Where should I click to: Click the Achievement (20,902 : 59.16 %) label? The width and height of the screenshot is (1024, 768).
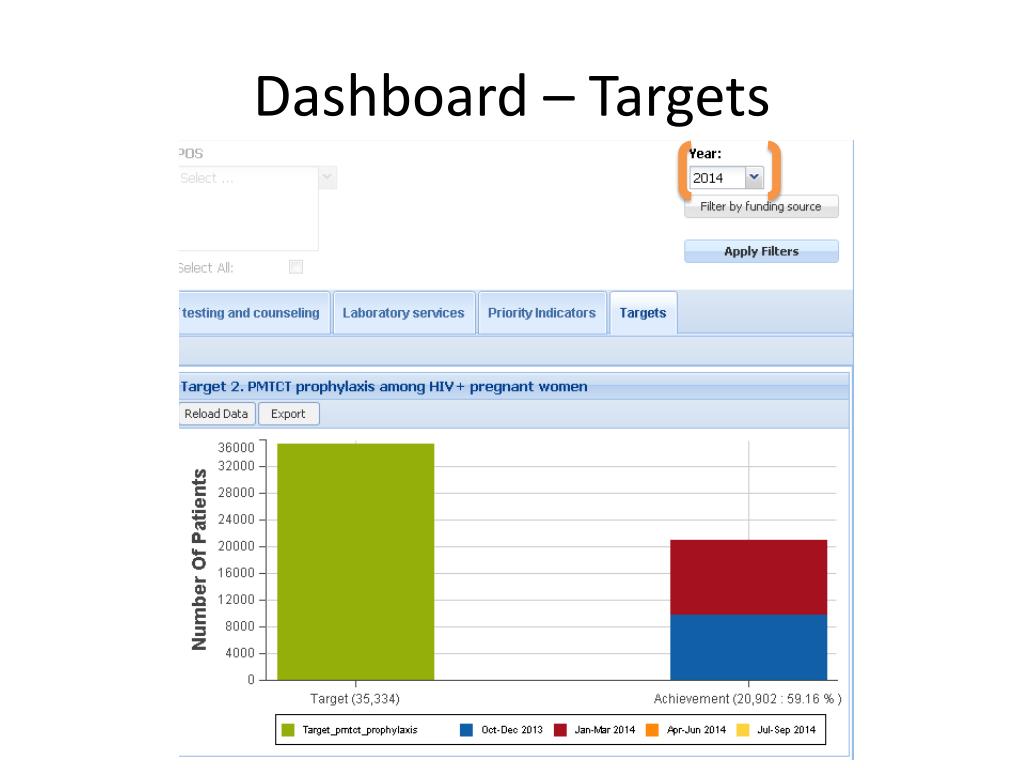pos(747,699)
